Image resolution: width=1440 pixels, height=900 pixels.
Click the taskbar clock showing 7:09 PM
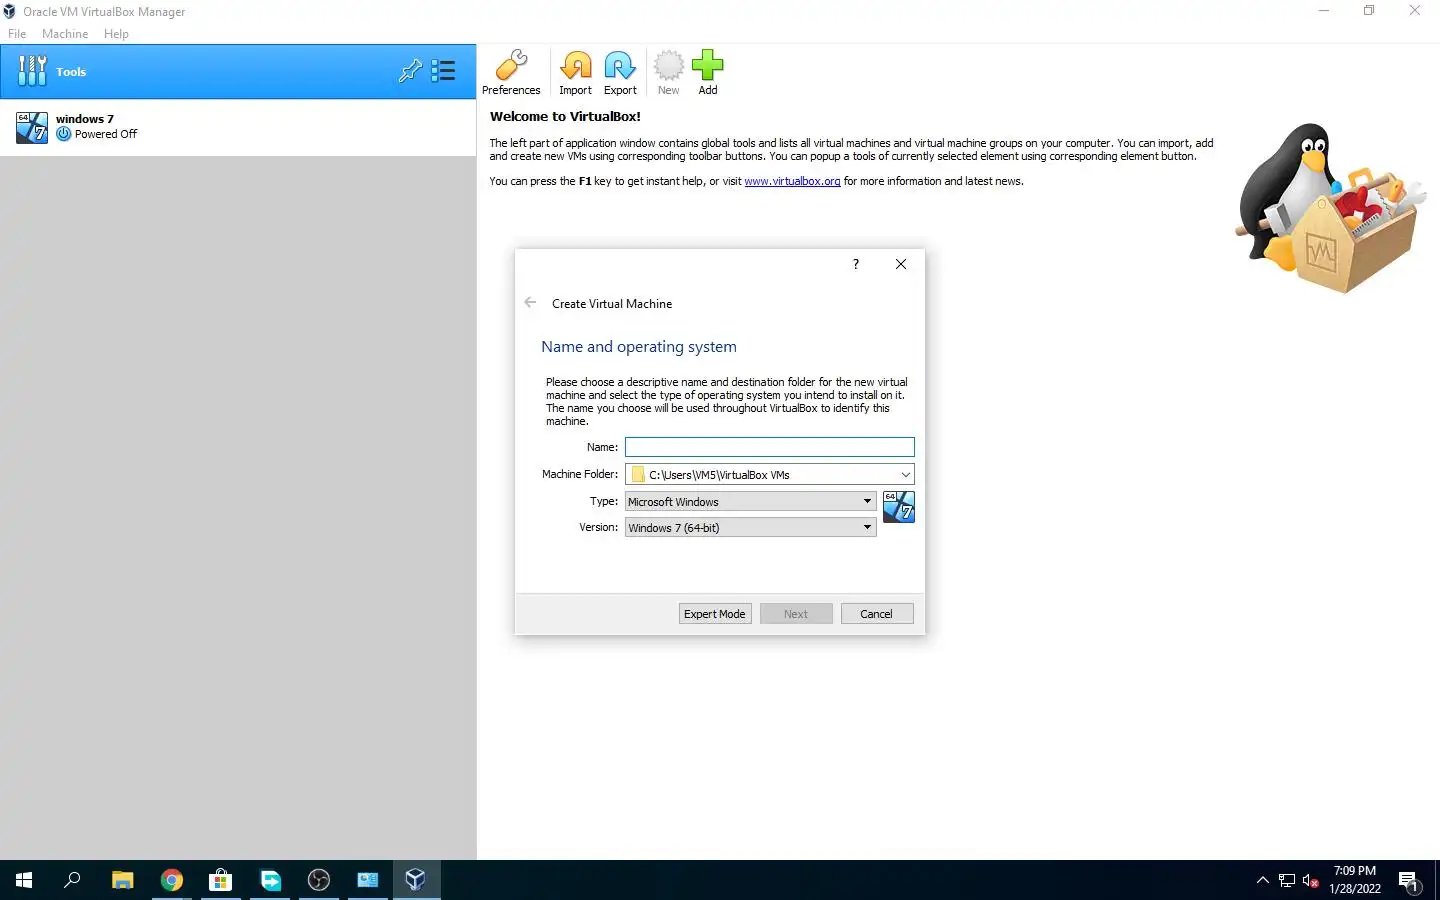pos(1355,880)
